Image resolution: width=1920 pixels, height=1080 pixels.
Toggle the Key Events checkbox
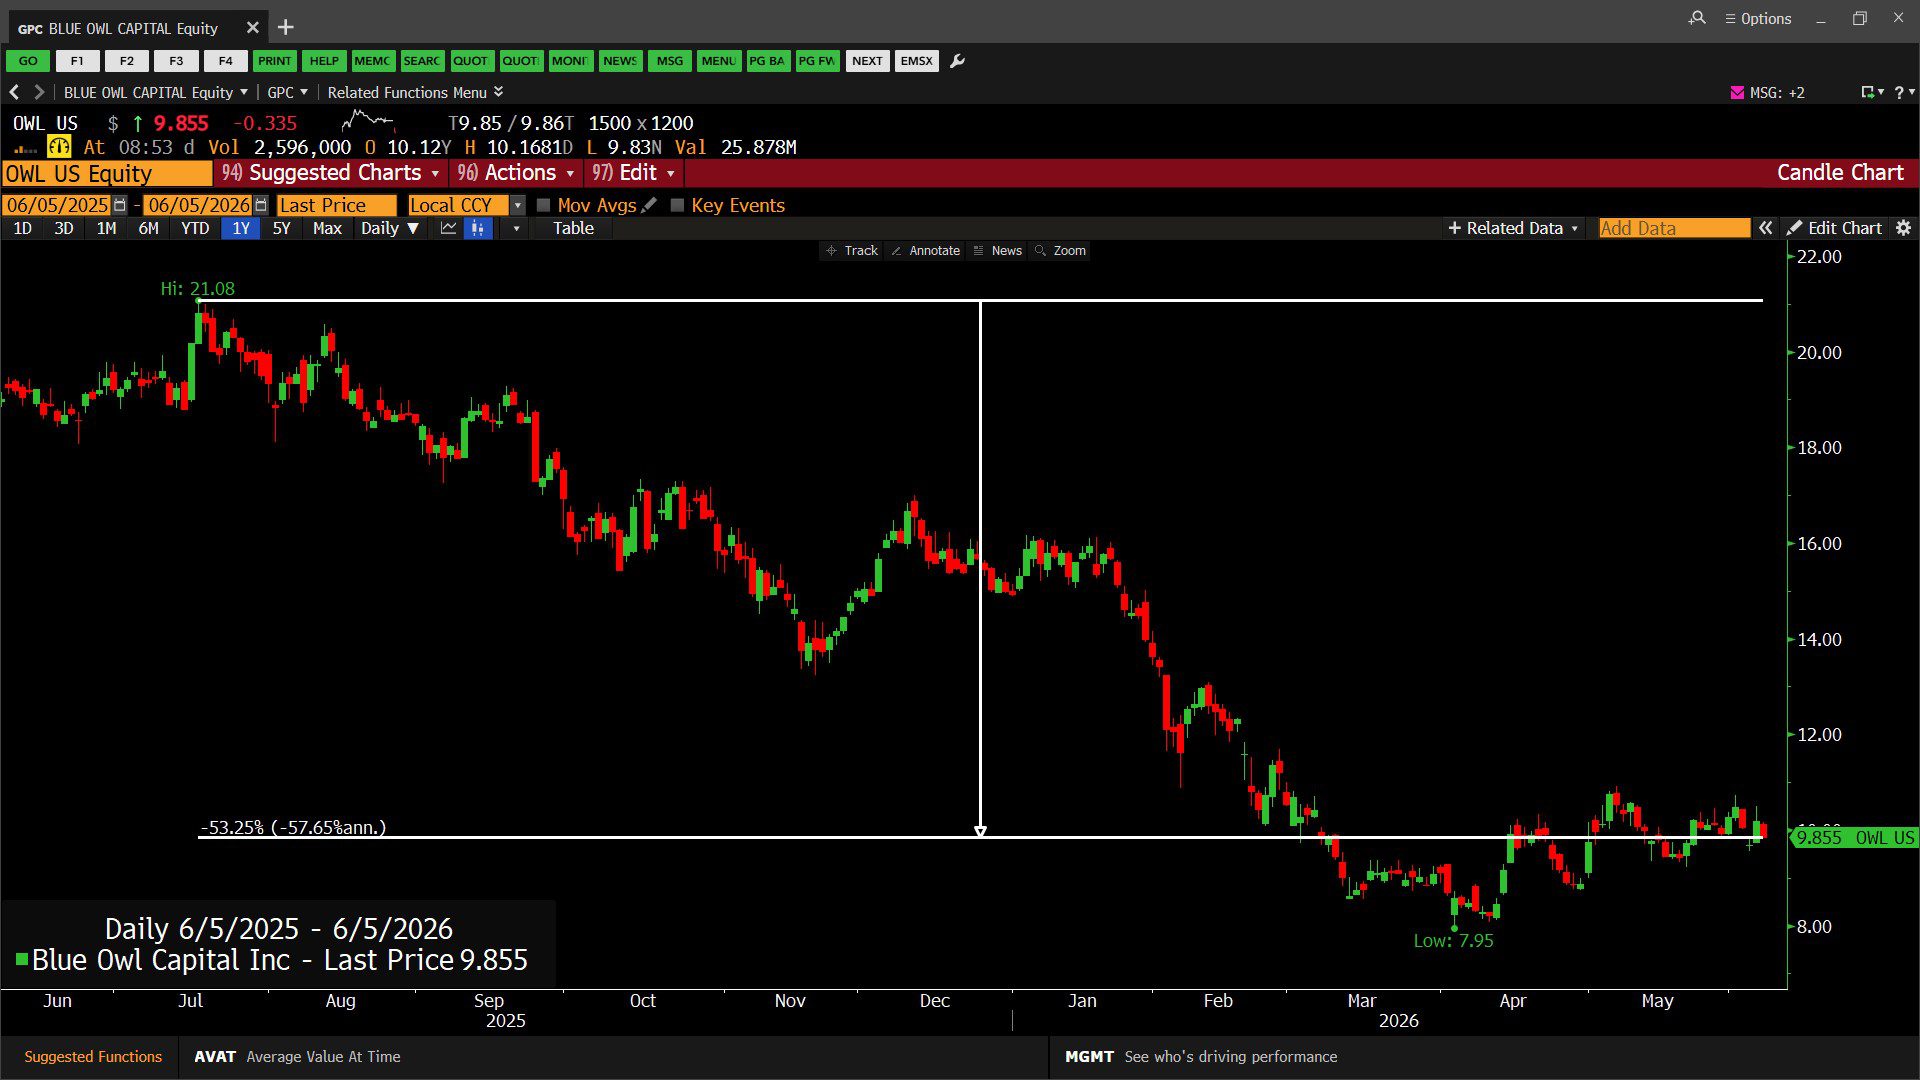677,205
